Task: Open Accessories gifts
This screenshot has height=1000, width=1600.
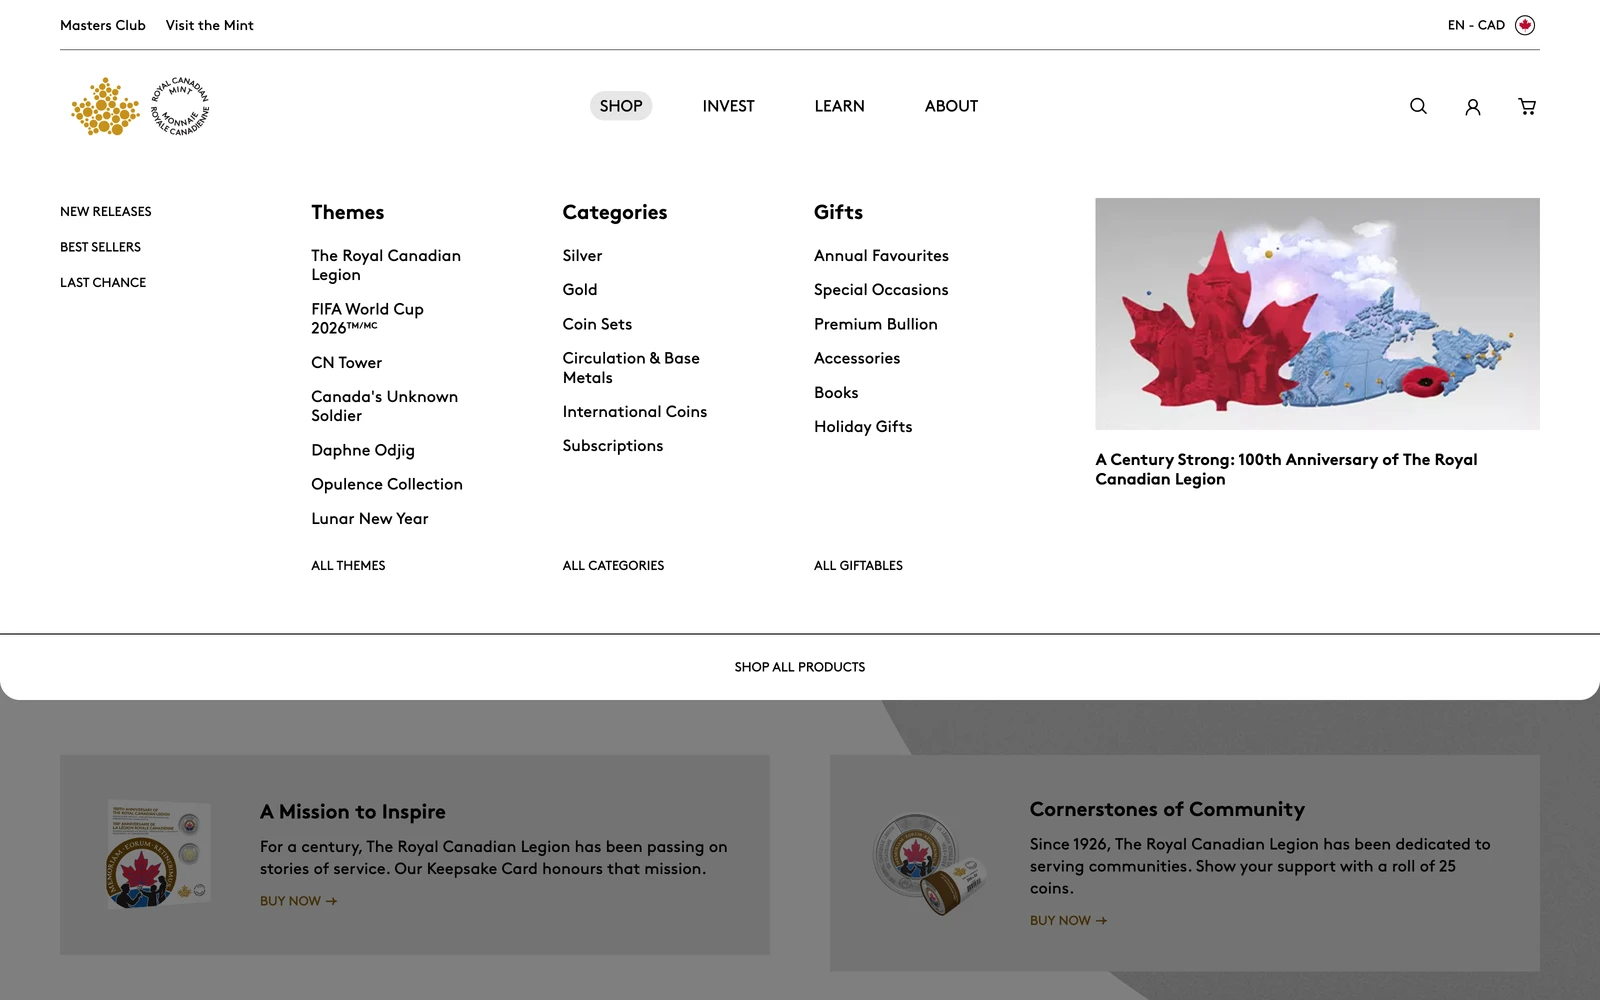Action: (857, 358)
